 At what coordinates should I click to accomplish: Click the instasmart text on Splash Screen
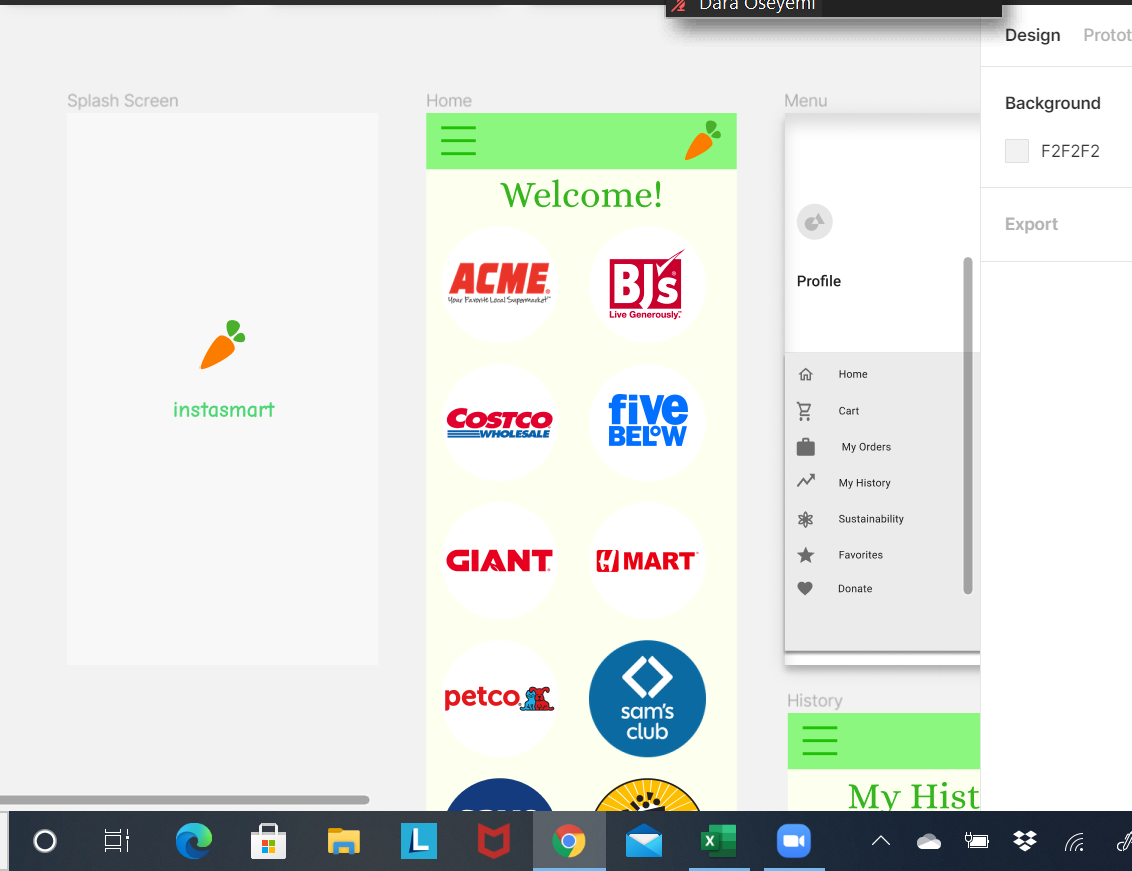tap(224, 410)
